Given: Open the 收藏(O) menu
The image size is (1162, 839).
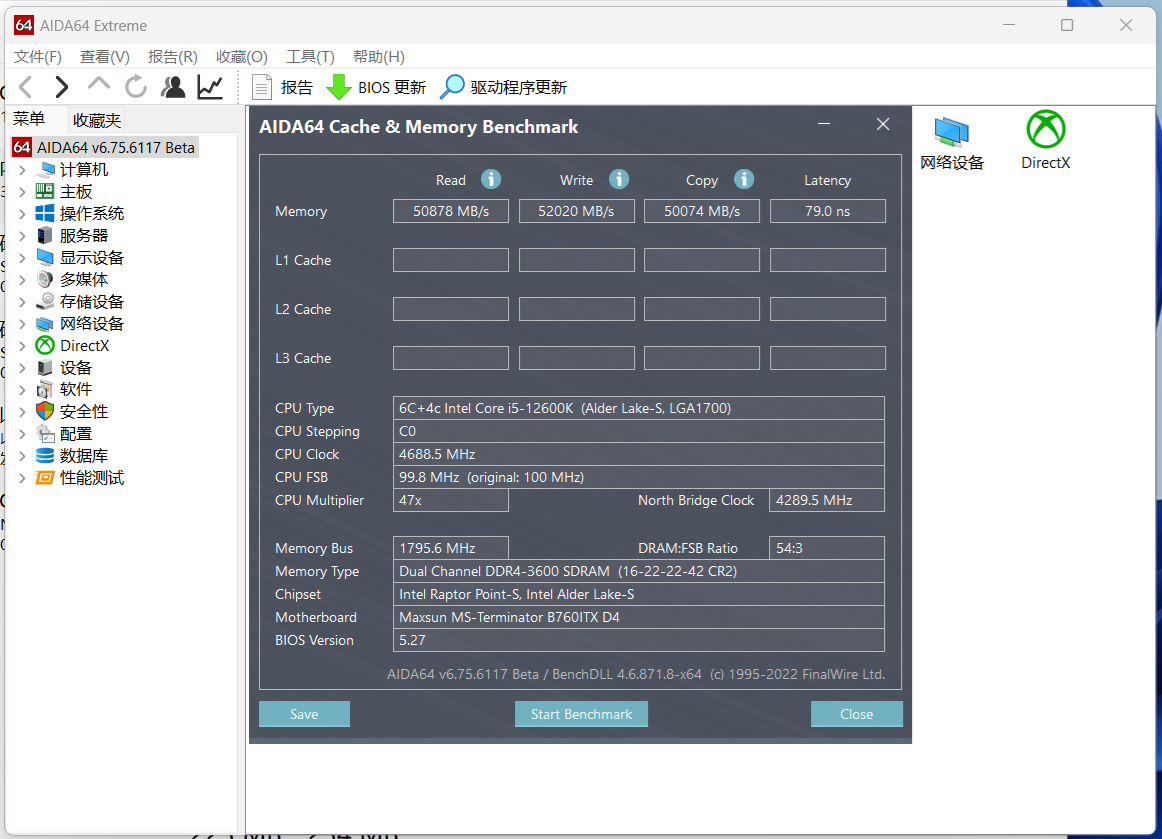Looking at the screenshot, I should (242, 57).
